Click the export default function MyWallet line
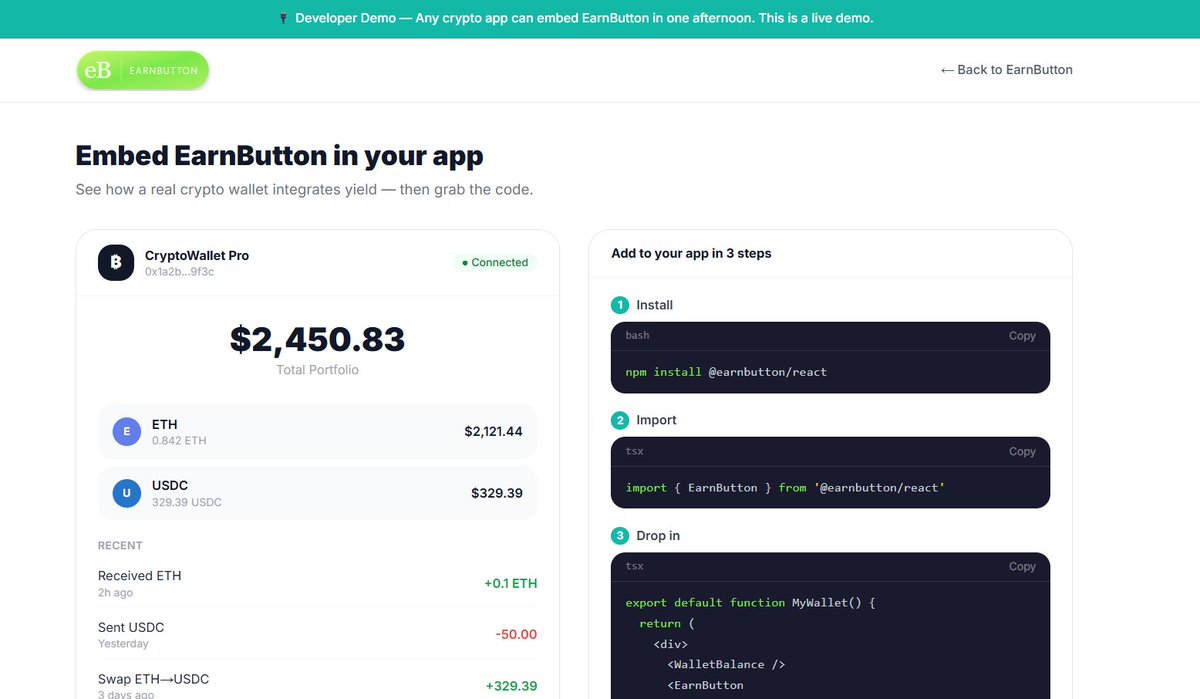Image resolution: width=1200 pixels, height=699 pixels. (x=750, y=603)
